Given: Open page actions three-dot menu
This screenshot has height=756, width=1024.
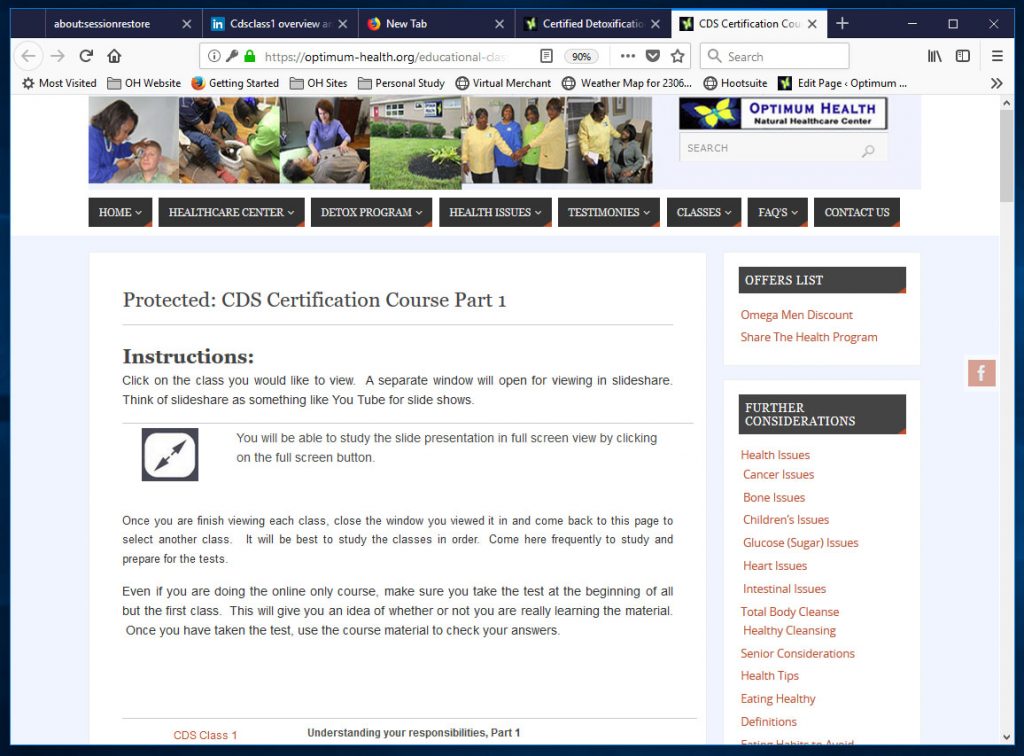Looking at the screenshot, I should pyautogui.click(x=627, y=56).
